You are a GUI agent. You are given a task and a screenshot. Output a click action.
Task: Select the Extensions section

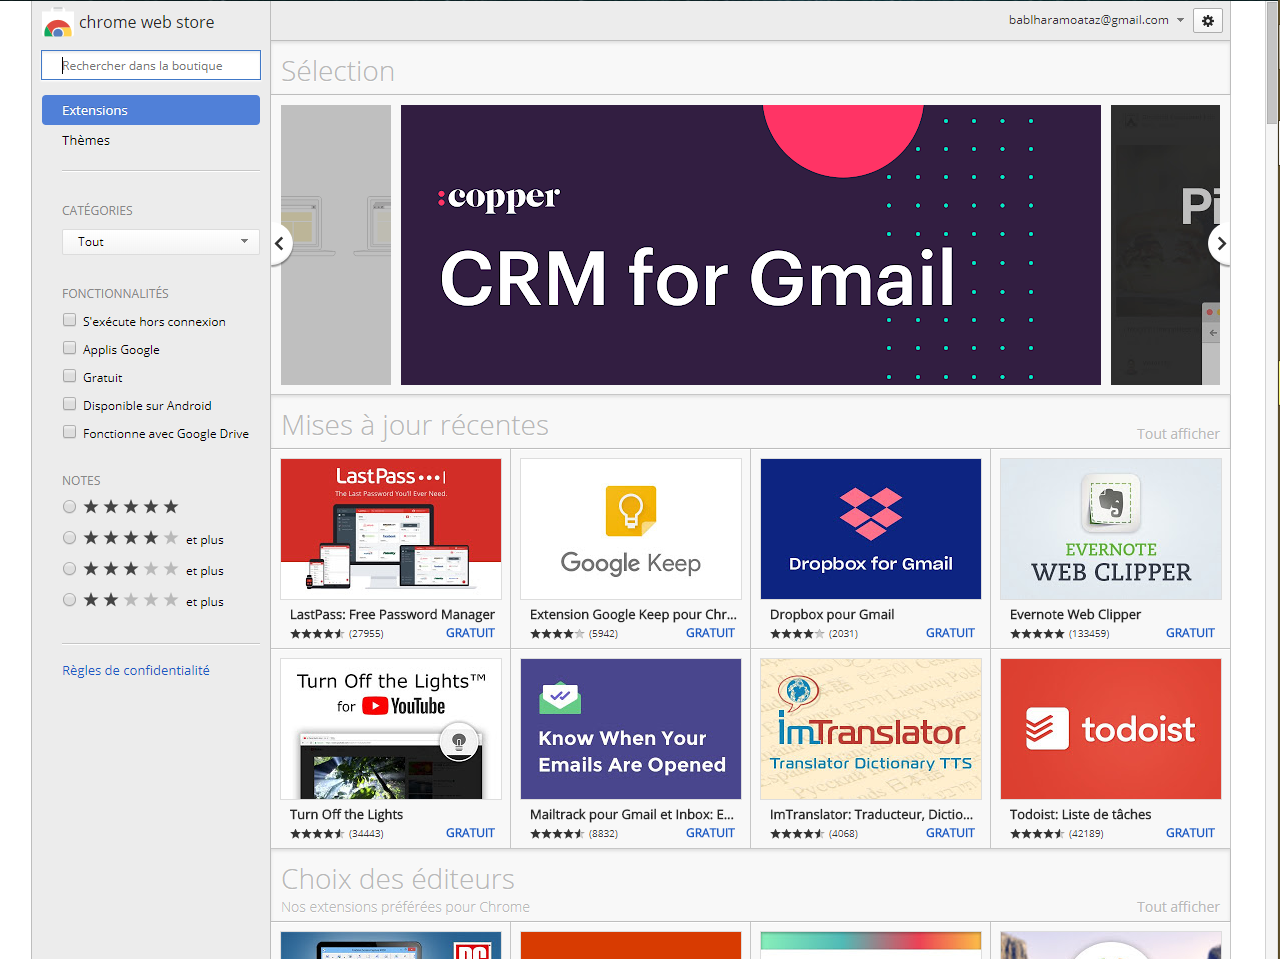(151, 110)
